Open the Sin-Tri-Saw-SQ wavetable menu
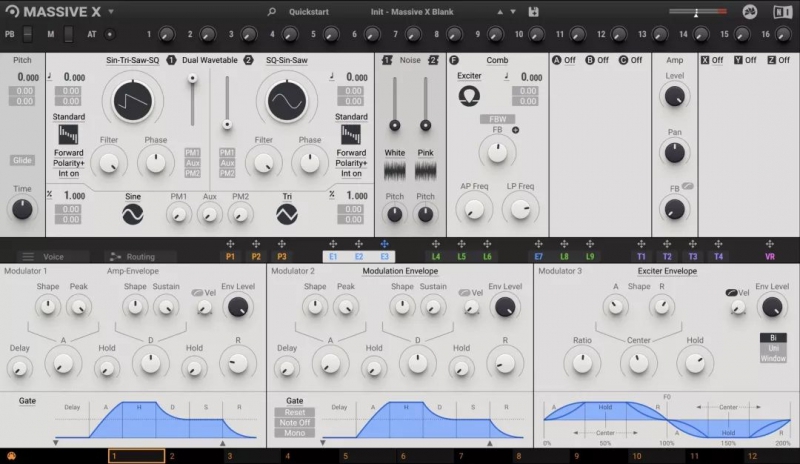 click(132, 60)
